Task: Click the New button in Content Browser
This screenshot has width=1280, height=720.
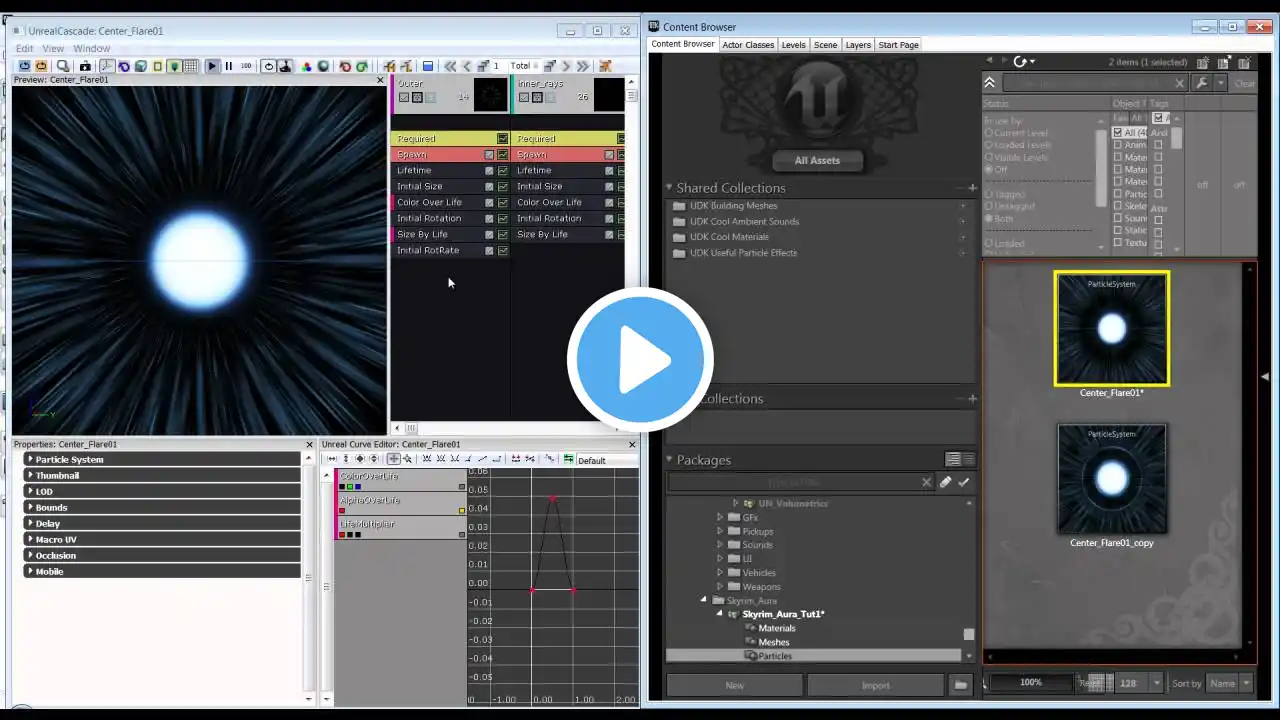Action: click(734, 685)
